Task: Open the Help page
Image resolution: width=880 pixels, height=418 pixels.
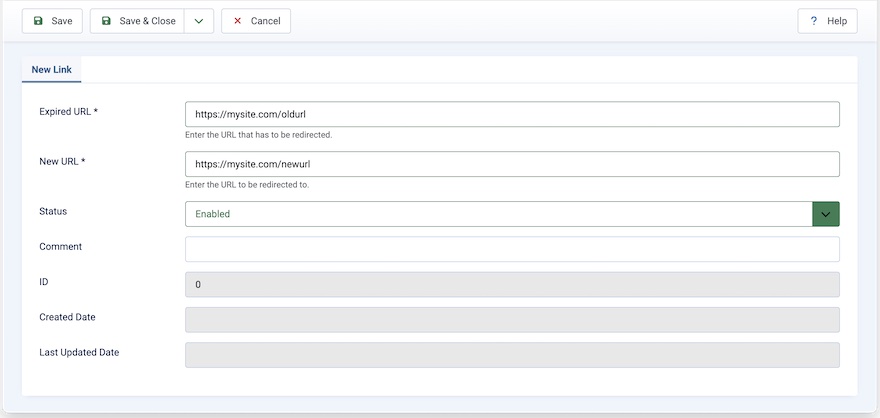Action: (x=827, y=21)
